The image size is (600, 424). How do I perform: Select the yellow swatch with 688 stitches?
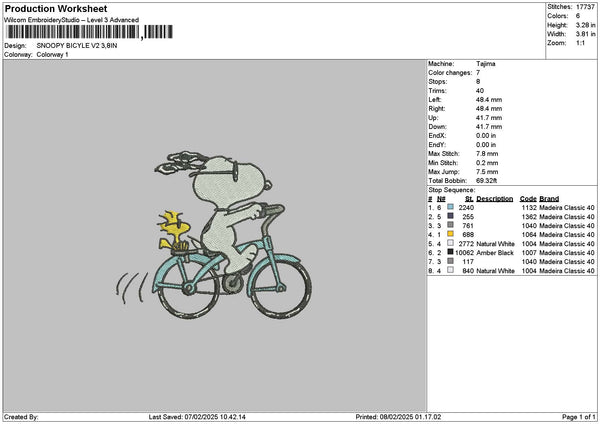tap(450, 234)
